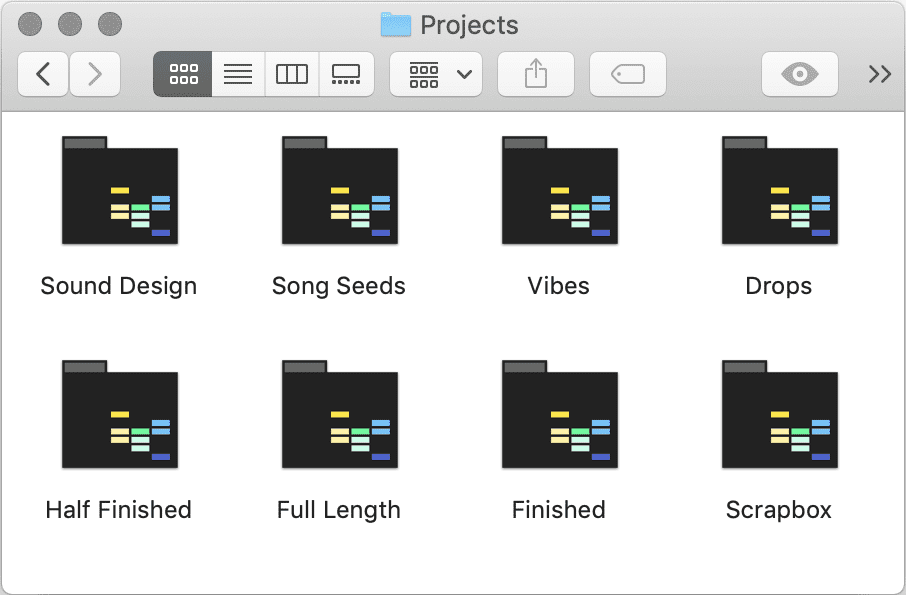This screenshot has width=906, height=595.
Task: Switch to list view
Action: click(x=238, y=74)
